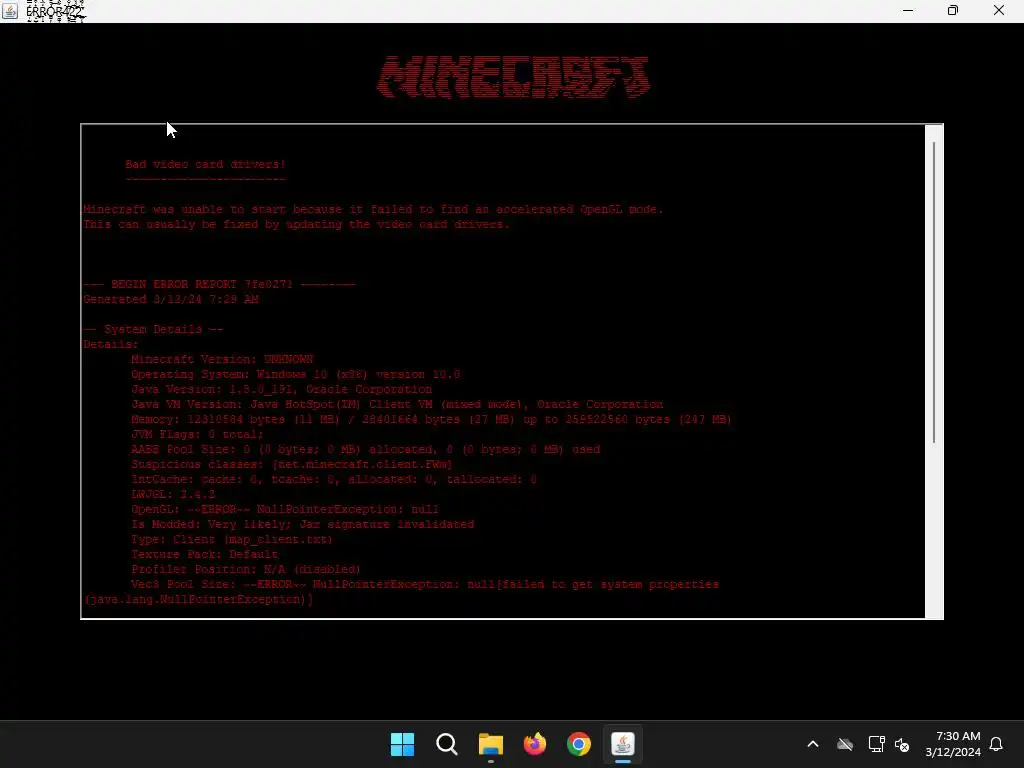Click the "Is Modded: Very likely" line

(302, 524)
